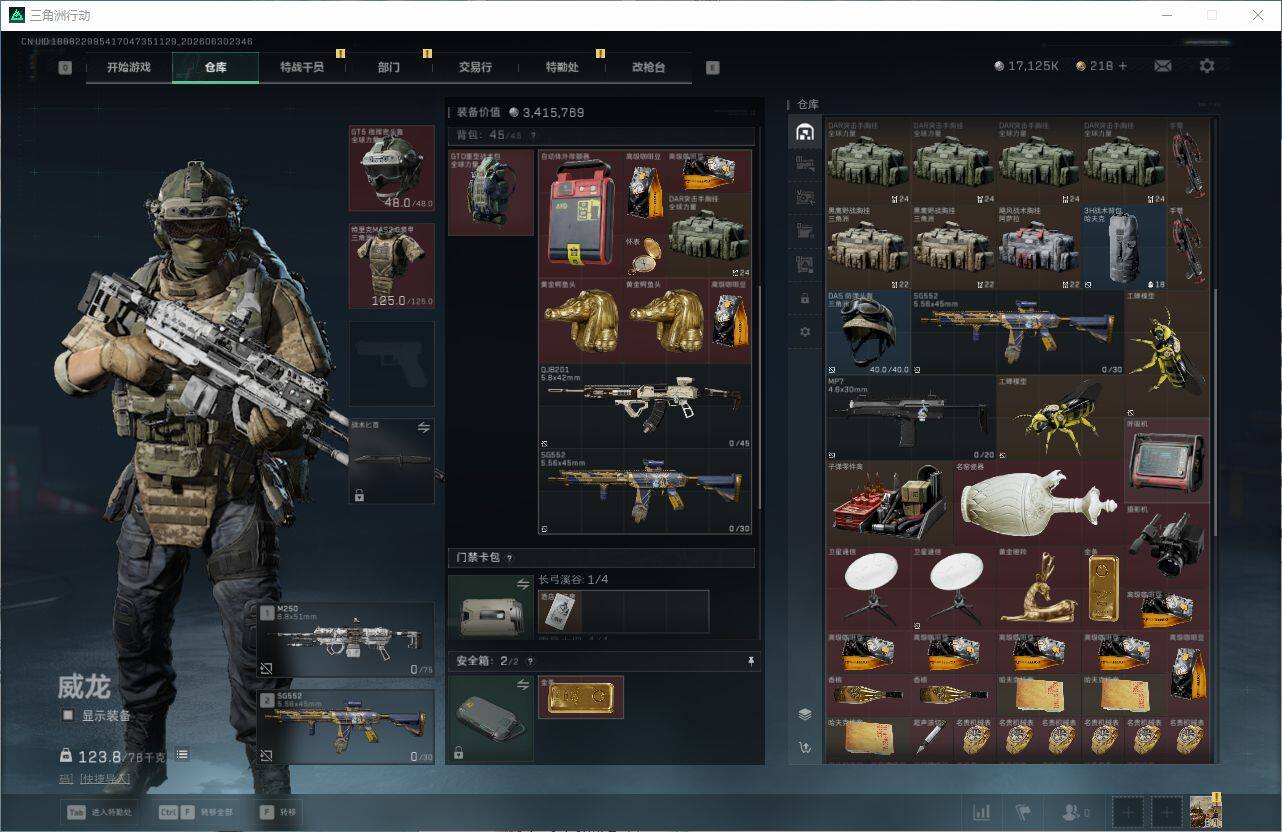Image resolution: width=1282 pixels, height=832 pixels.
Task: Open the warehouse padlock icon in sidebar
Action: click(805, 298)
